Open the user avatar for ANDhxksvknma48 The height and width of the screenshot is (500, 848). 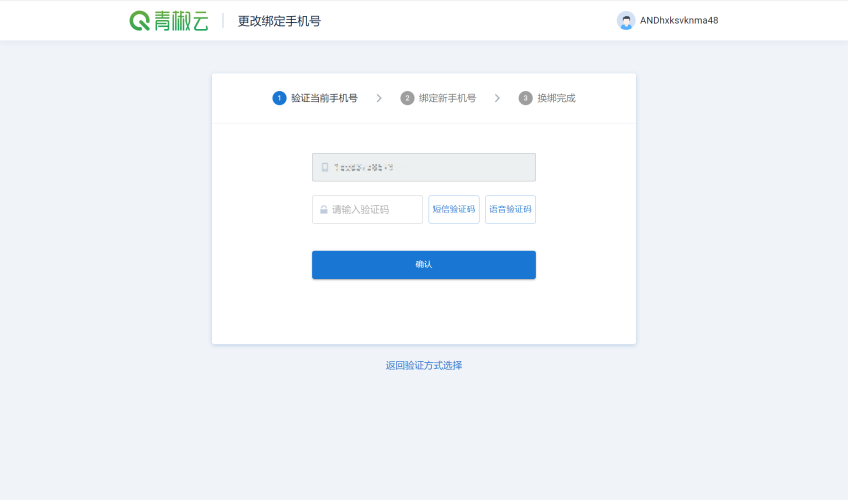(x=626, y=21)
